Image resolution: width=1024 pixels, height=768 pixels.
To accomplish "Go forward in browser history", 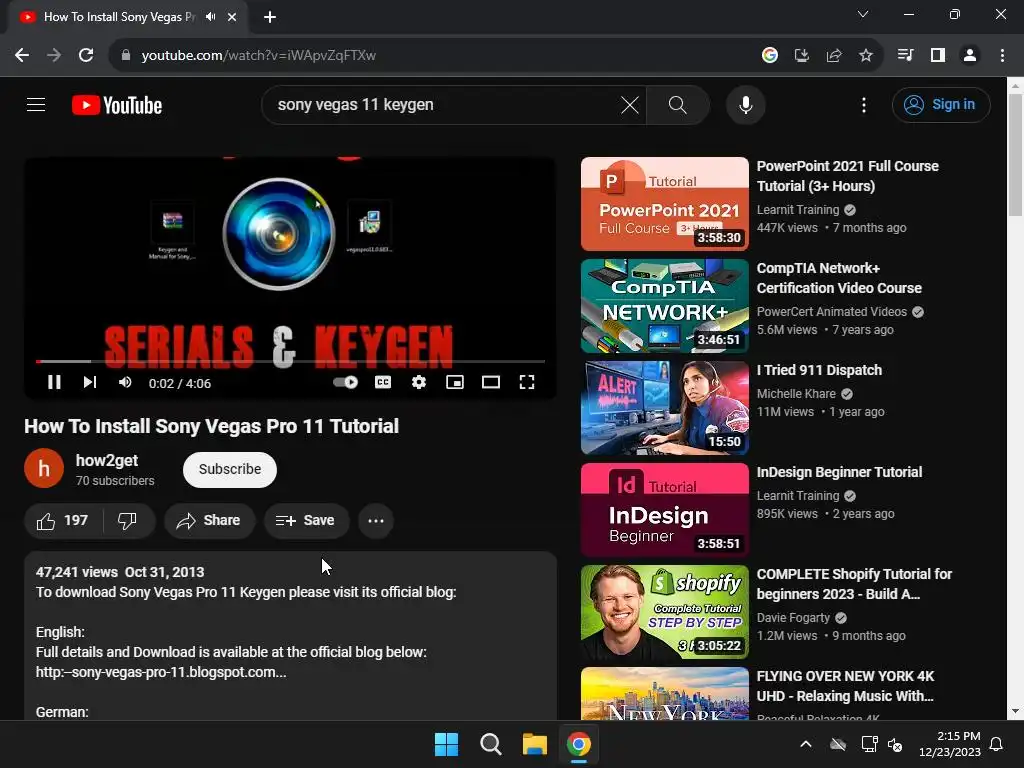I will 54,55.
